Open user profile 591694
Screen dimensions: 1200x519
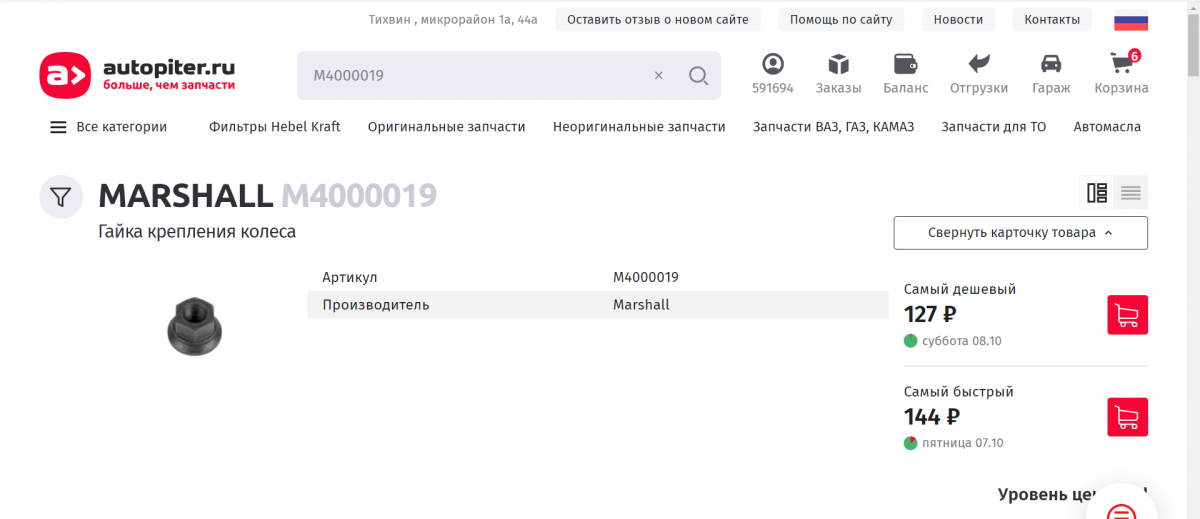(x=772, y=74)
